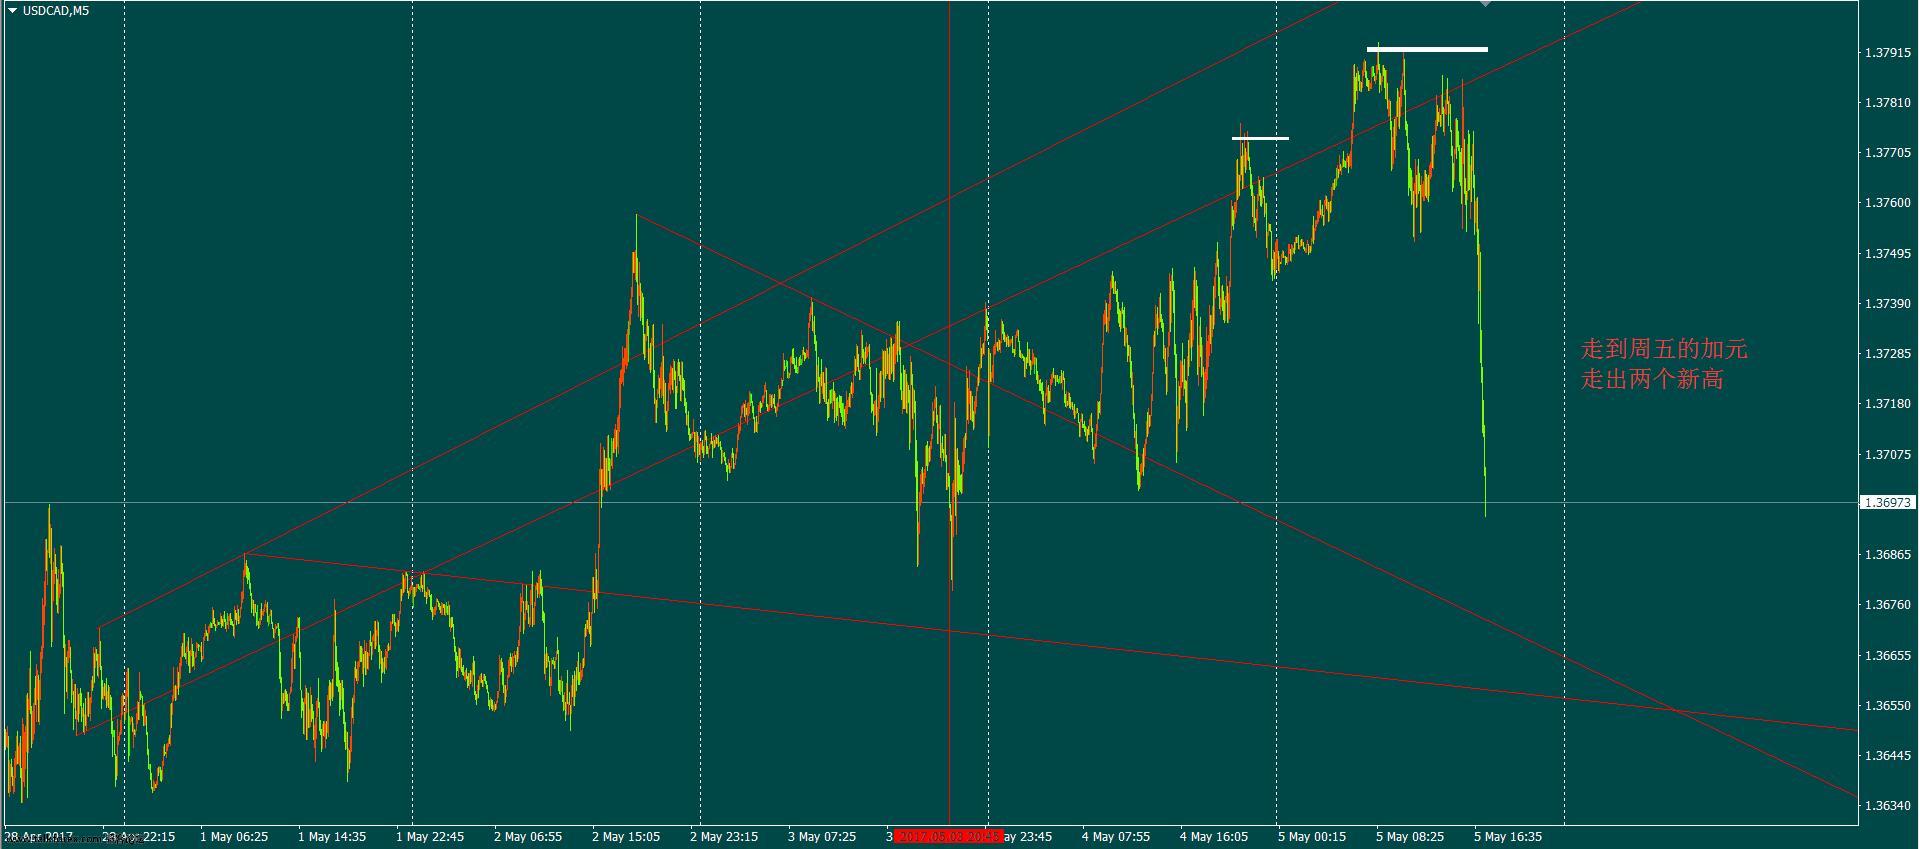Click the USDCAD,M5 chart title label
Screen dimensions: 1920x849
click(56, 11)
